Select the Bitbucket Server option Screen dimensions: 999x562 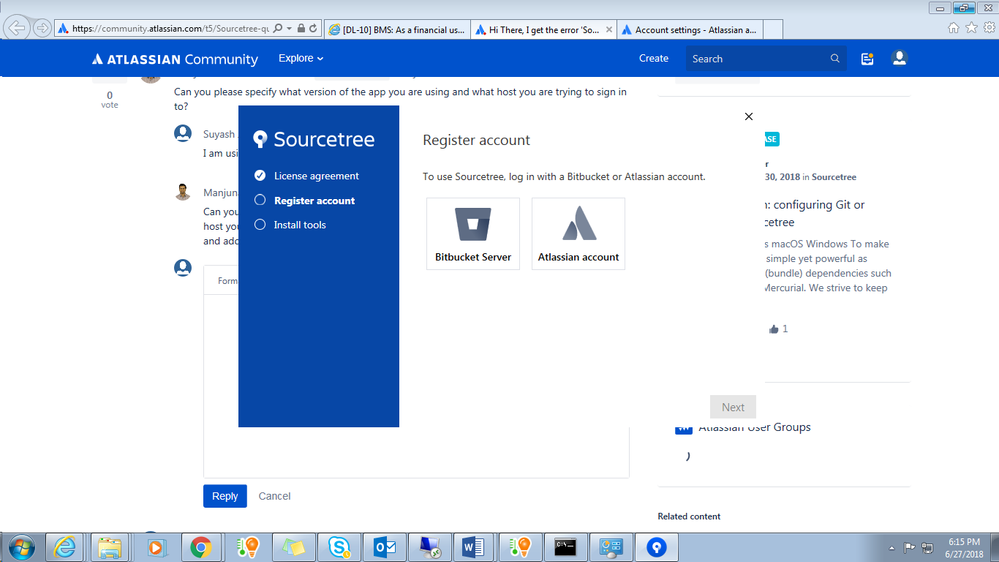click(x=473, y=233)
